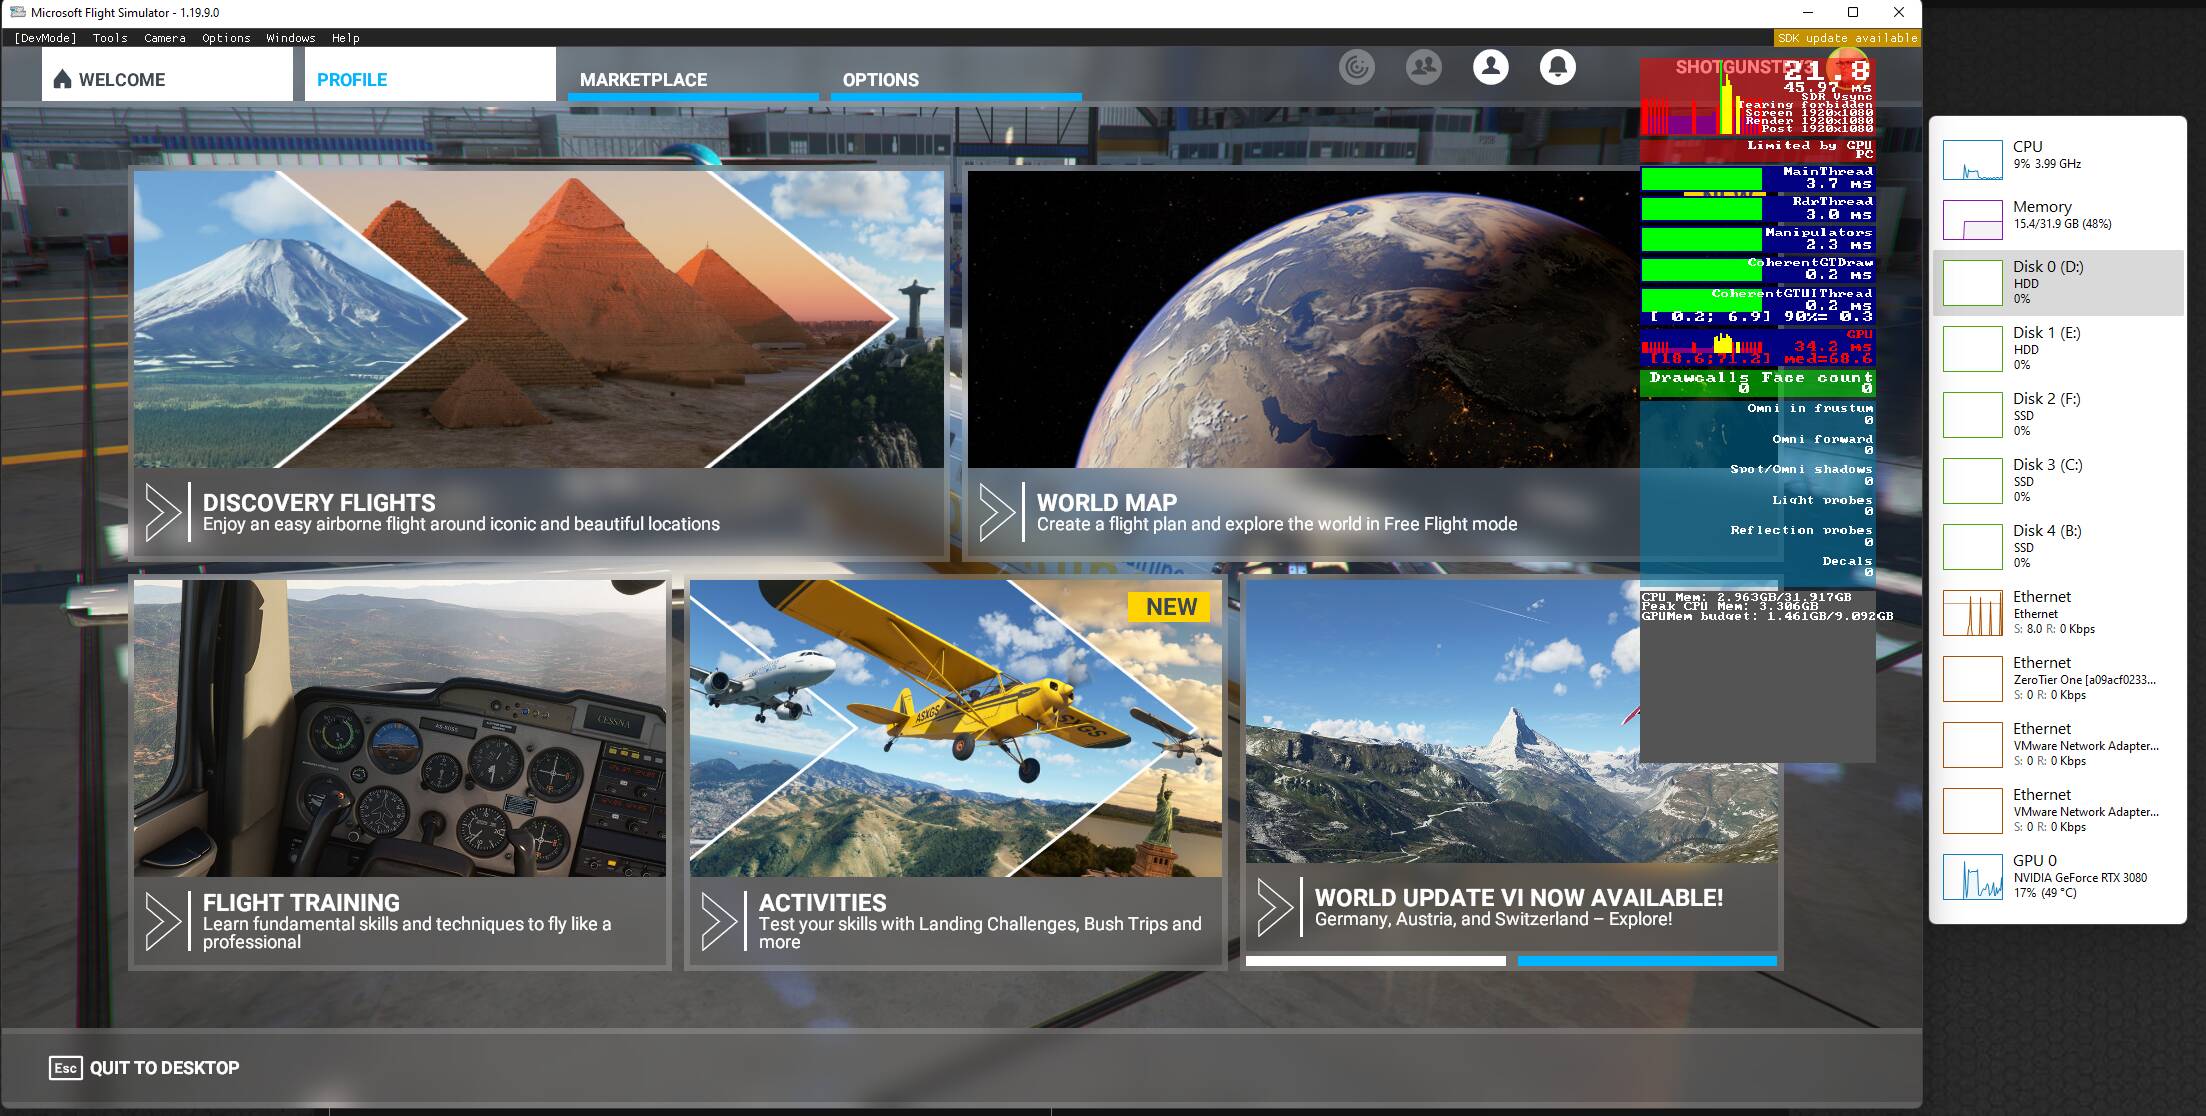Screen dimensions: 2206x1116
Task: Click the multiplayer group icon
Action: [x=1423, y=67]
